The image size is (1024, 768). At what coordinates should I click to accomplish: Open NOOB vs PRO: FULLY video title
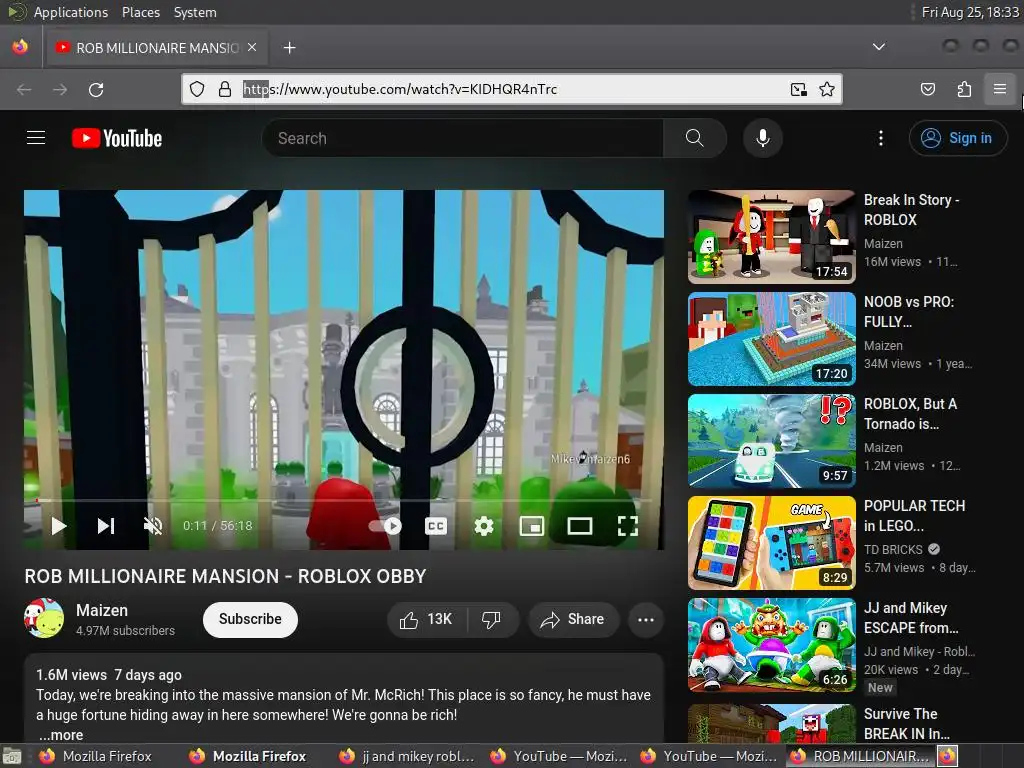909,312
